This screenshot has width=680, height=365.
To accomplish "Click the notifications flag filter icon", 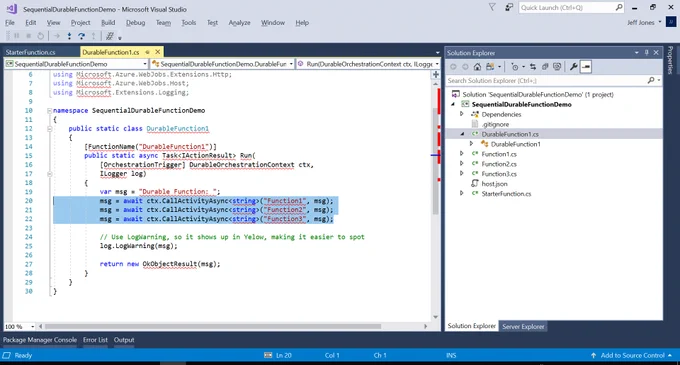I will (x=492, y=7).
